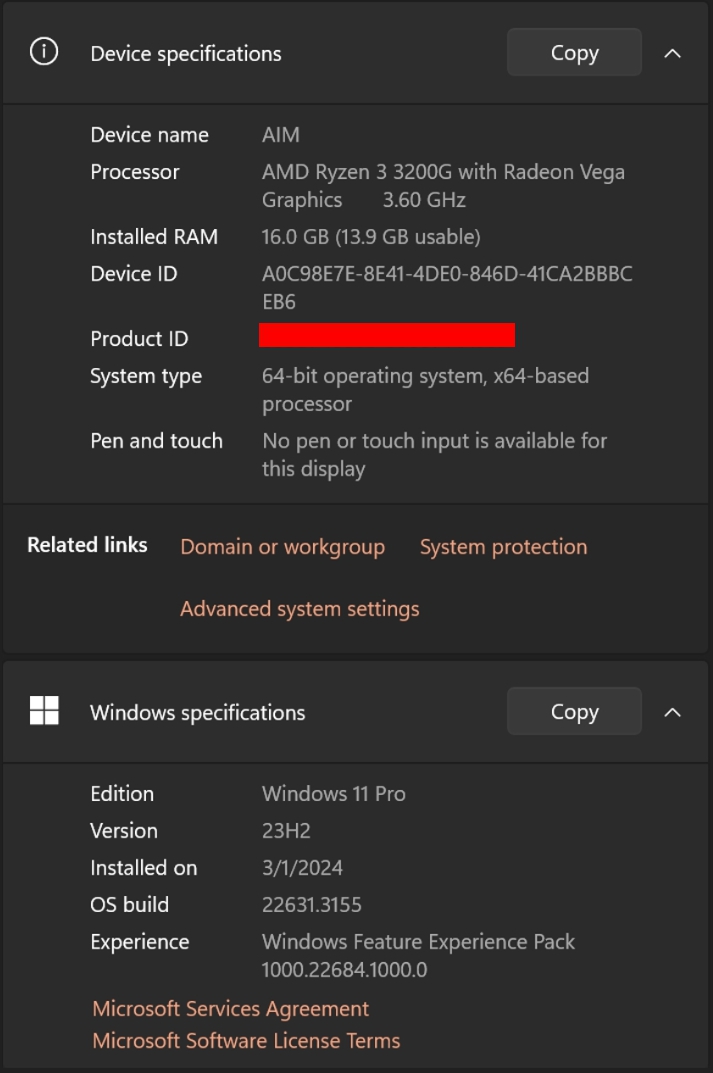The width and height of the screenshot is (713, 1073).
Task: Collapse the Device specifications section chevron
Action: click(673, 53)
